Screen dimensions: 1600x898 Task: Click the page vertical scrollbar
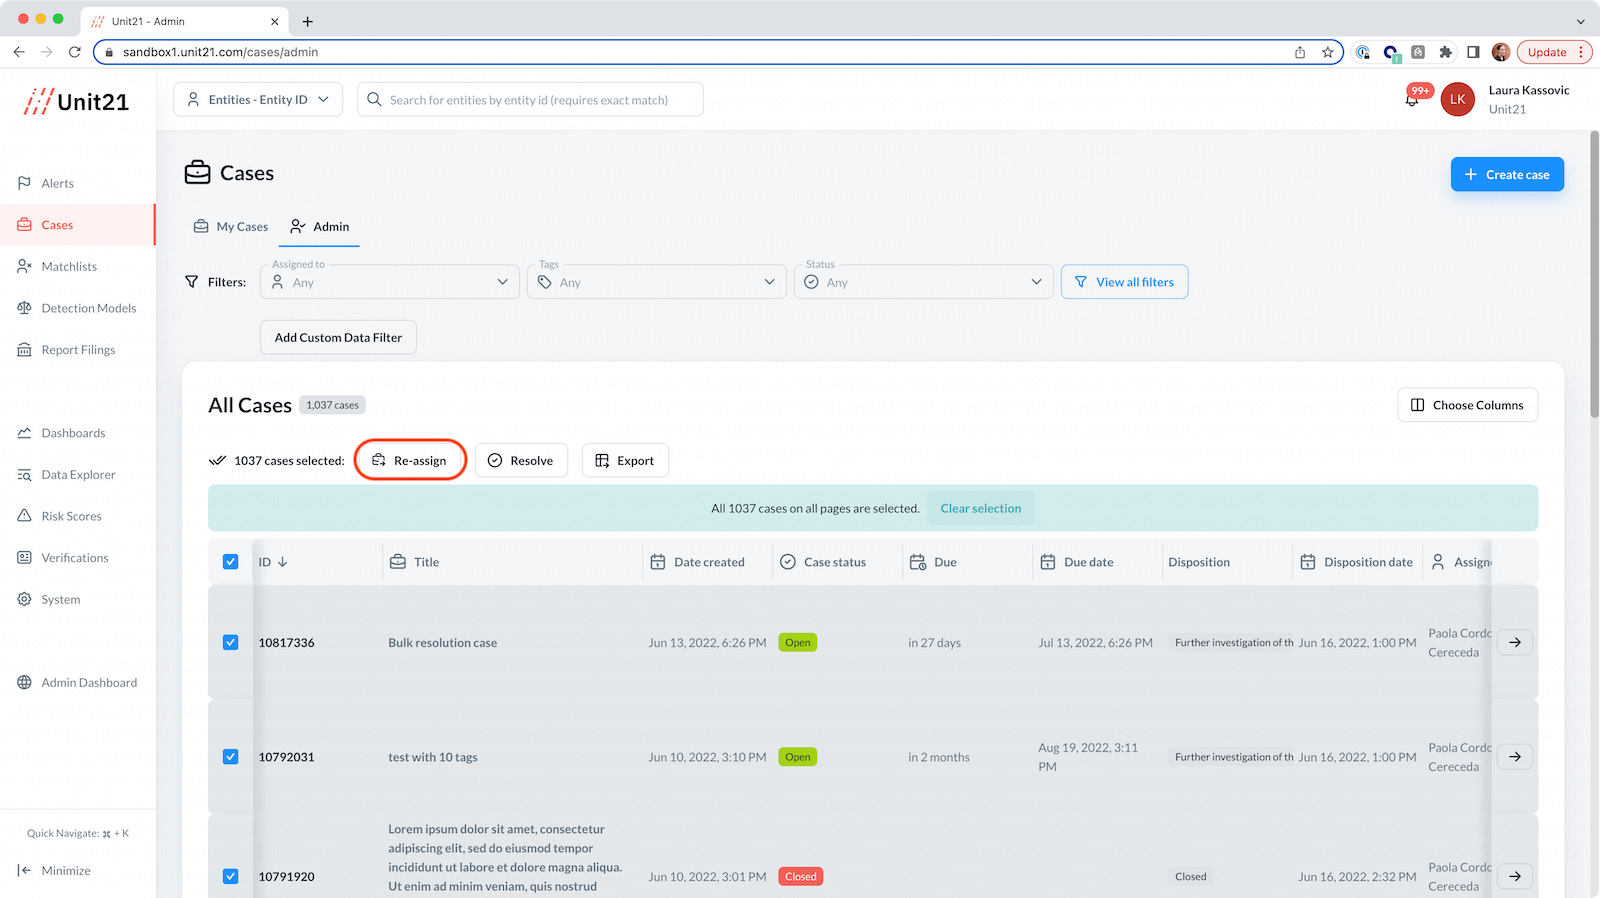coord(1594,275)
